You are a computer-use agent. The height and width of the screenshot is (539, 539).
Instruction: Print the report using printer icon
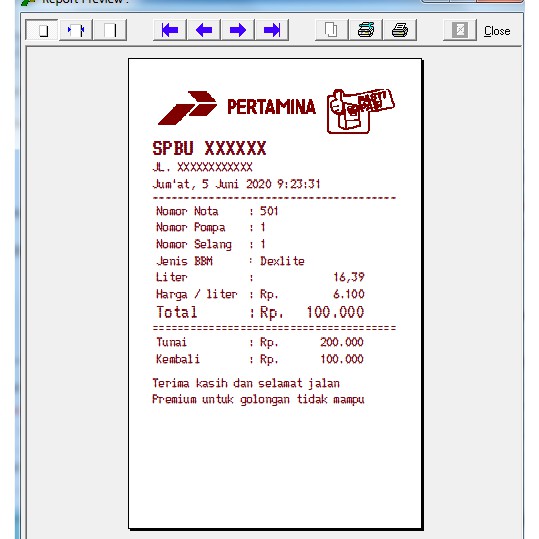400,30
